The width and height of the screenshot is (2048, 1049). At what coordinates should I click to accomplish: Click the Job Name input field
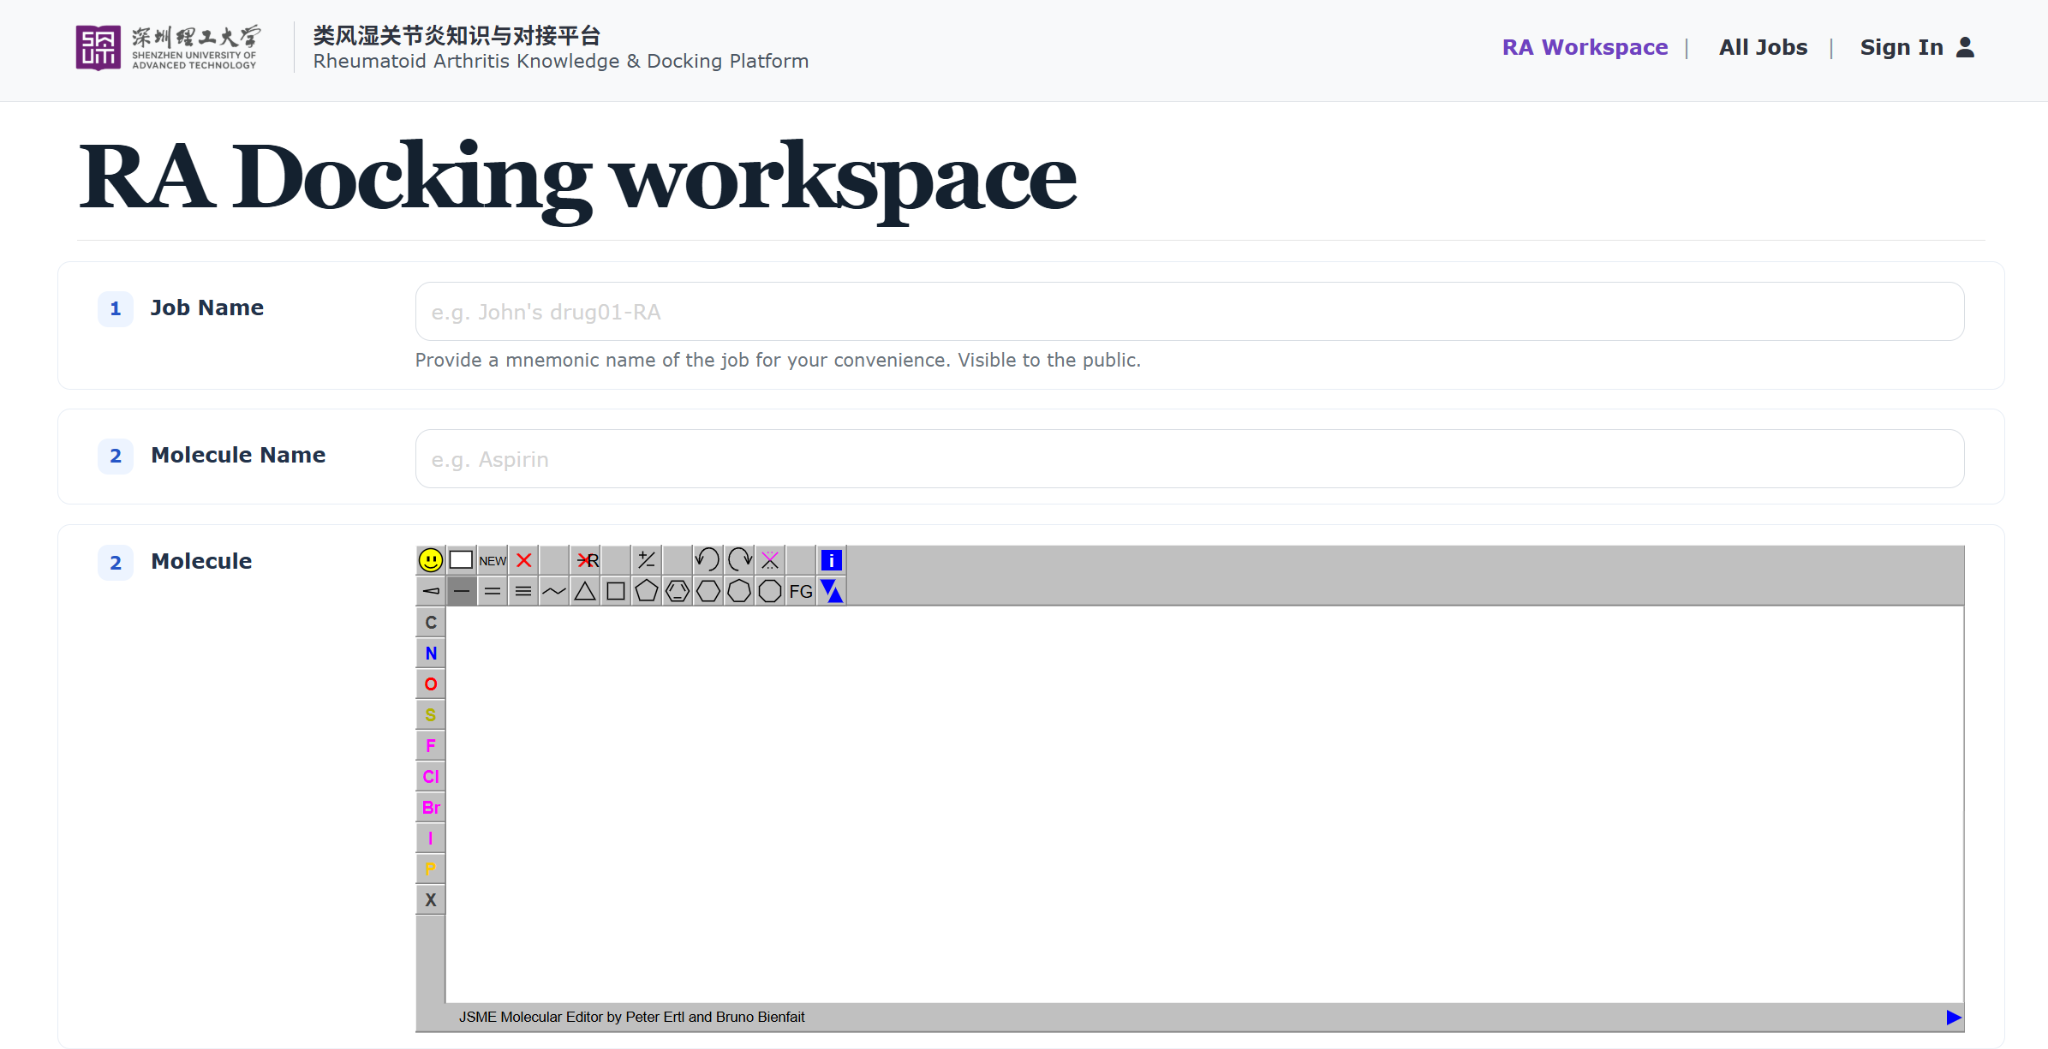(x=1189, y=311)
